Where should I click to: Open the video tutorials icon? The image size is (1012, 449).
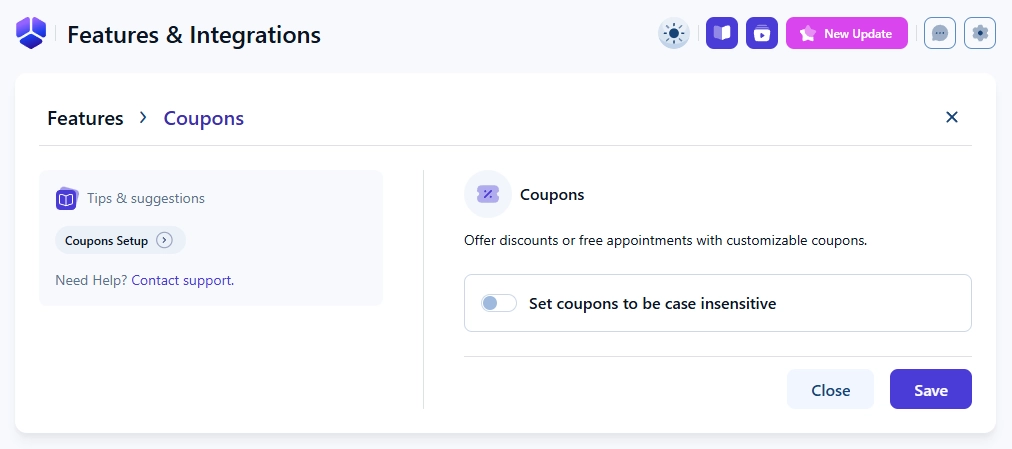click(762, 34)
